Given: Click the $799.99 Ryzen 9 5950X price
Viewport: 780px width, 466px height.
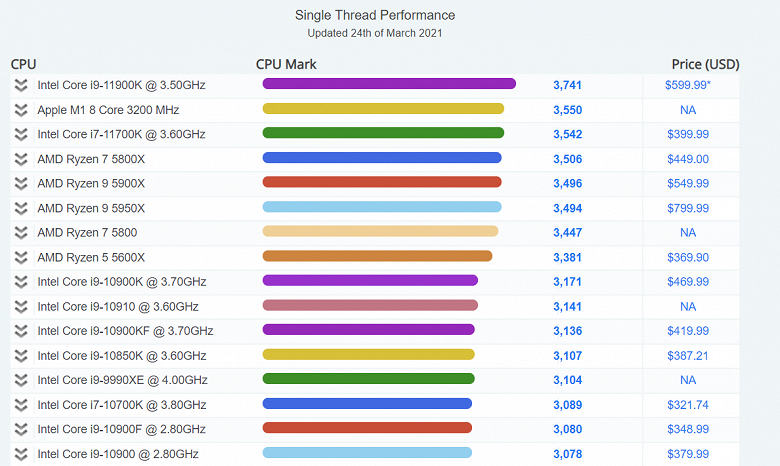Looking at the screenshot, I should [x=687, y=208].
